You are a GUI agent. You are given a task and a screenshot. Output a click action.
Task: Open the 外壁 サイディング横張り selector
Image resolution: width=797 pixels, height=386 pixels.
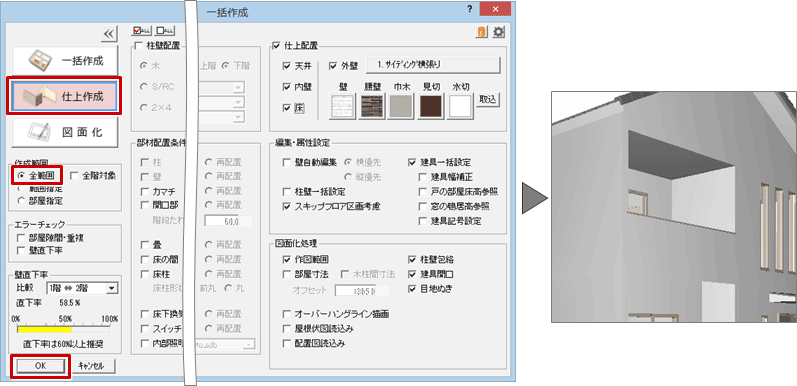(x=434, y=65)
